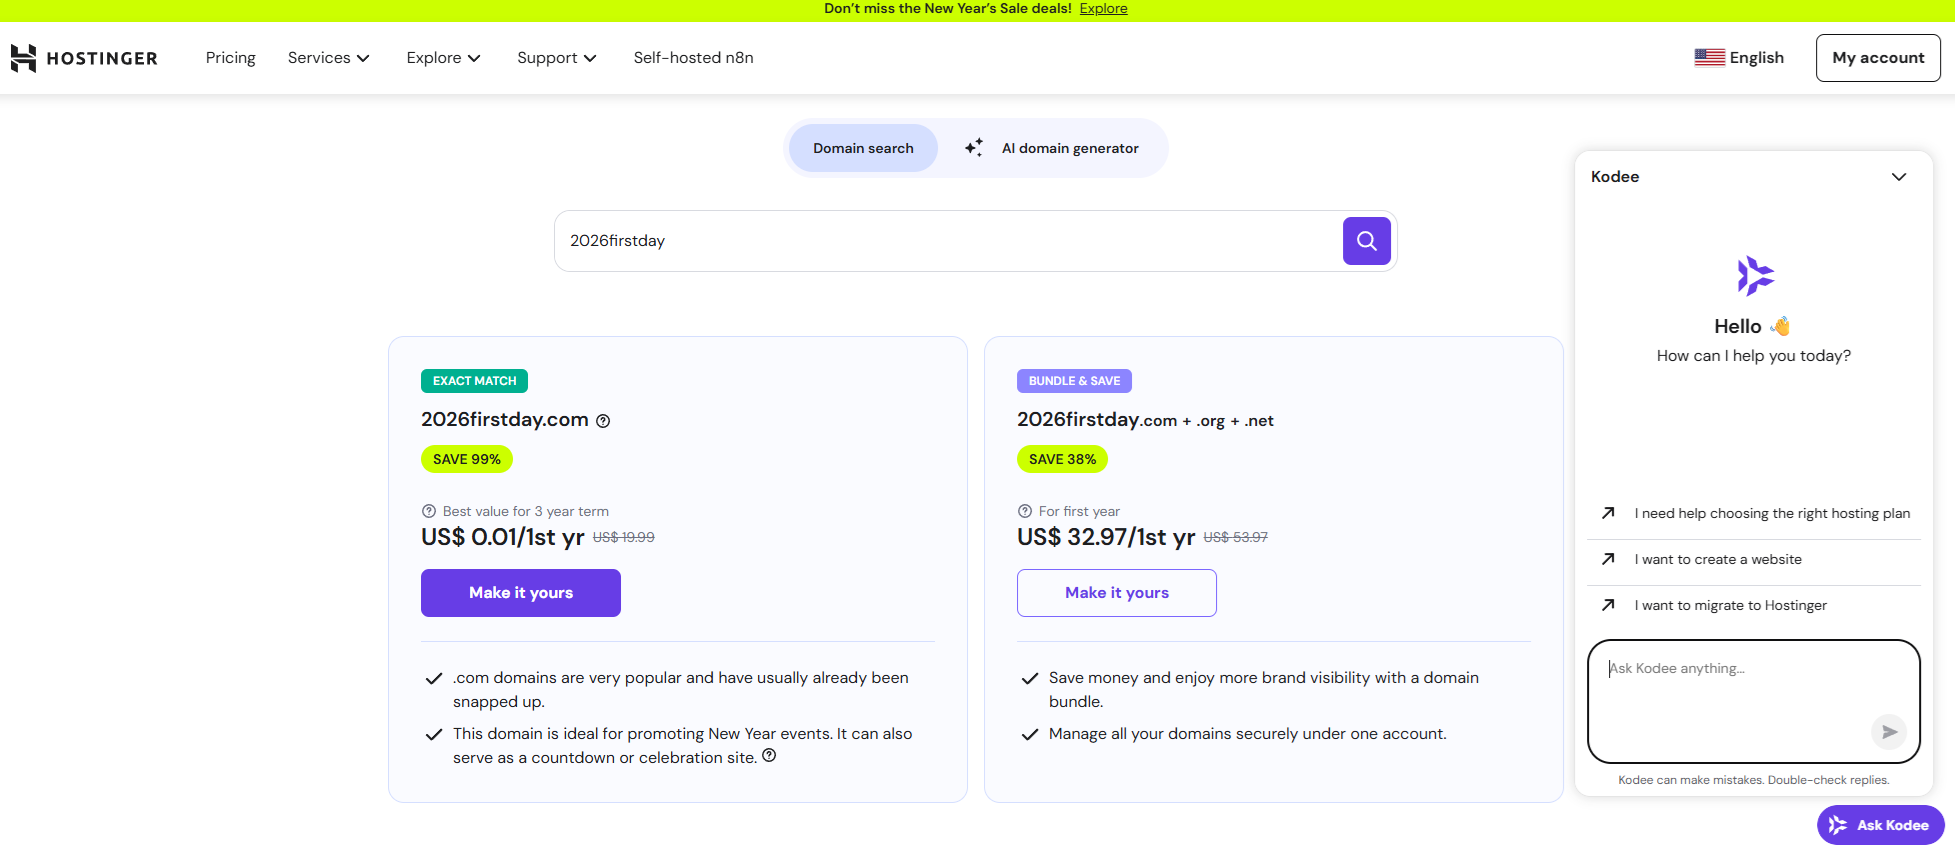Viewport: 1955px width, 848px height.
Task: Click the arrow icon beside create a website
Action: click(x=1608, y=559)
